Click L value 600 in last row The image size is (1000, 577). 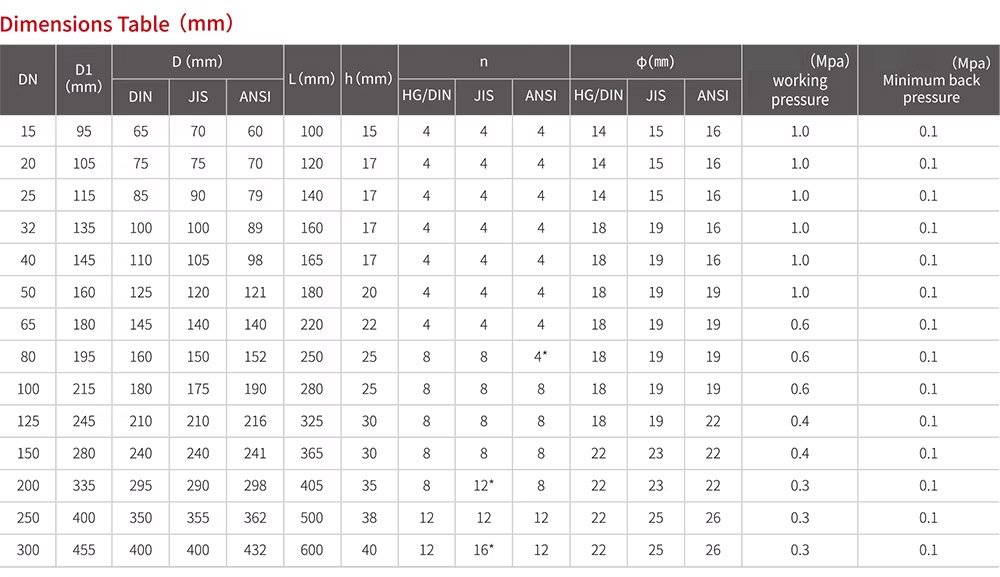[x=312, y=550]
